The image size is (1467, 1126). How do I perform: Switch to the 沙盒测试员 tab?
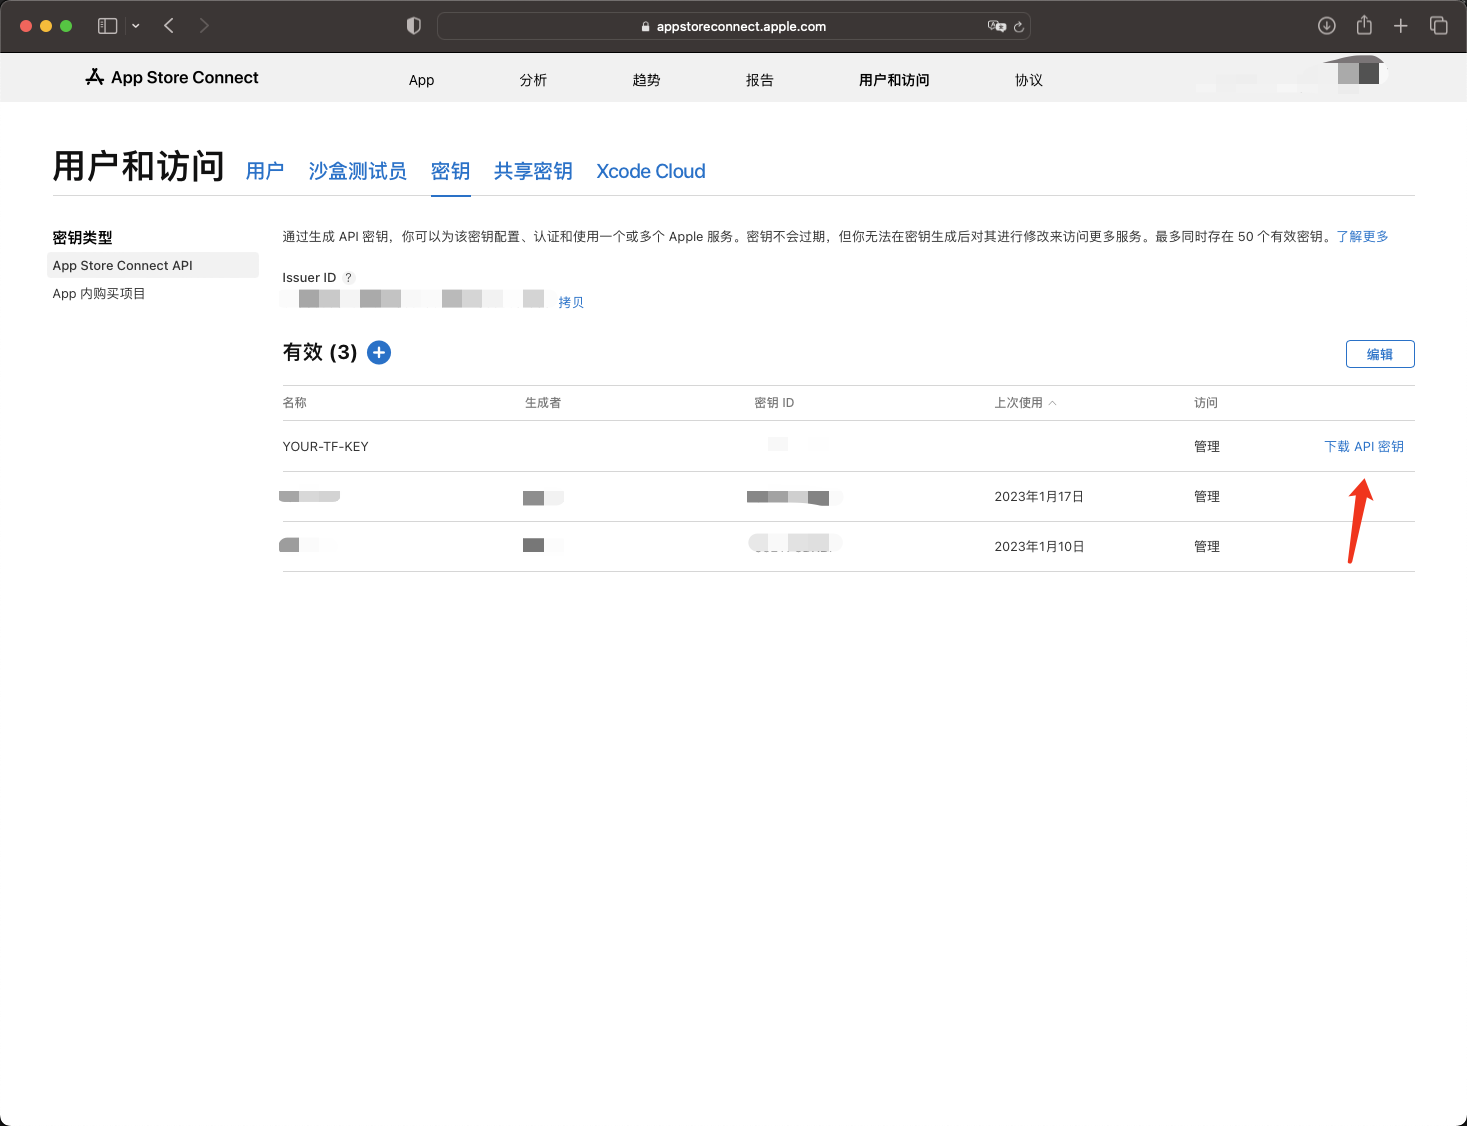click(x=358, y=171)
